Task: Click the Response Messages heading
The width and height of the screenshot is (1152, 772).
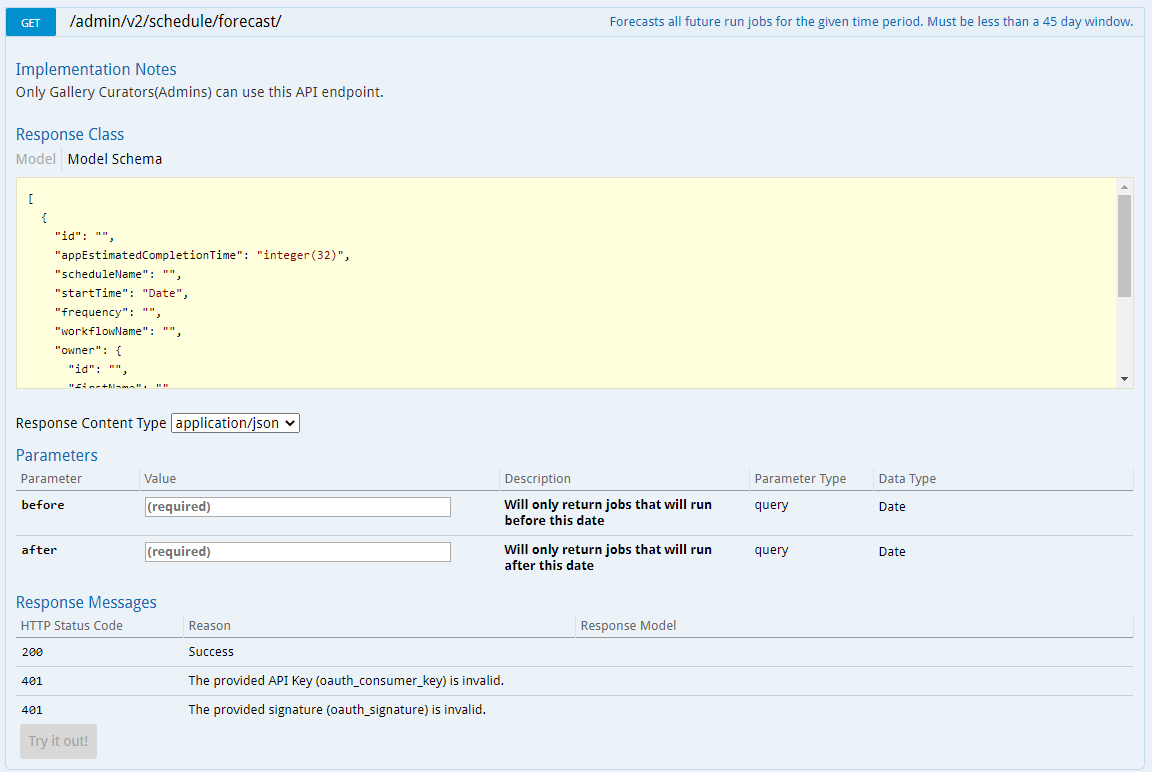Action: point(86,602)
